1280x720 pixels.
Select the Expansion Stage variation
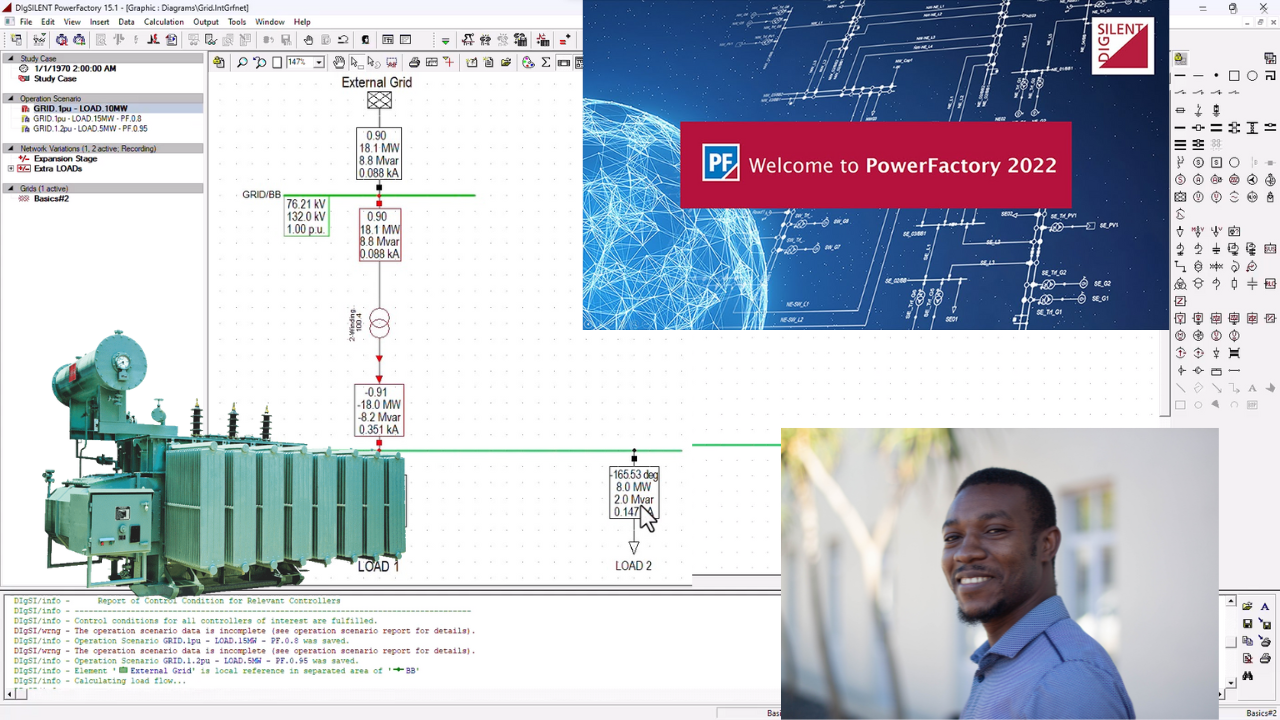(x=65, y=158)
